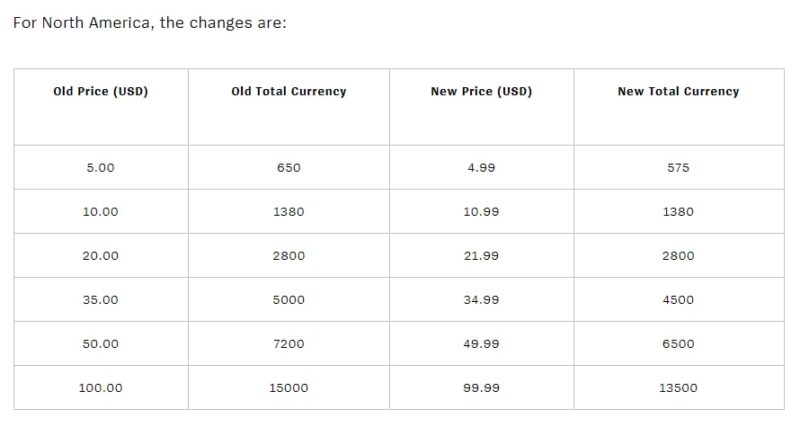Screen dimensions: 800x427
Task: Select the 20.00 old price cell
Action: pos(101,256)
